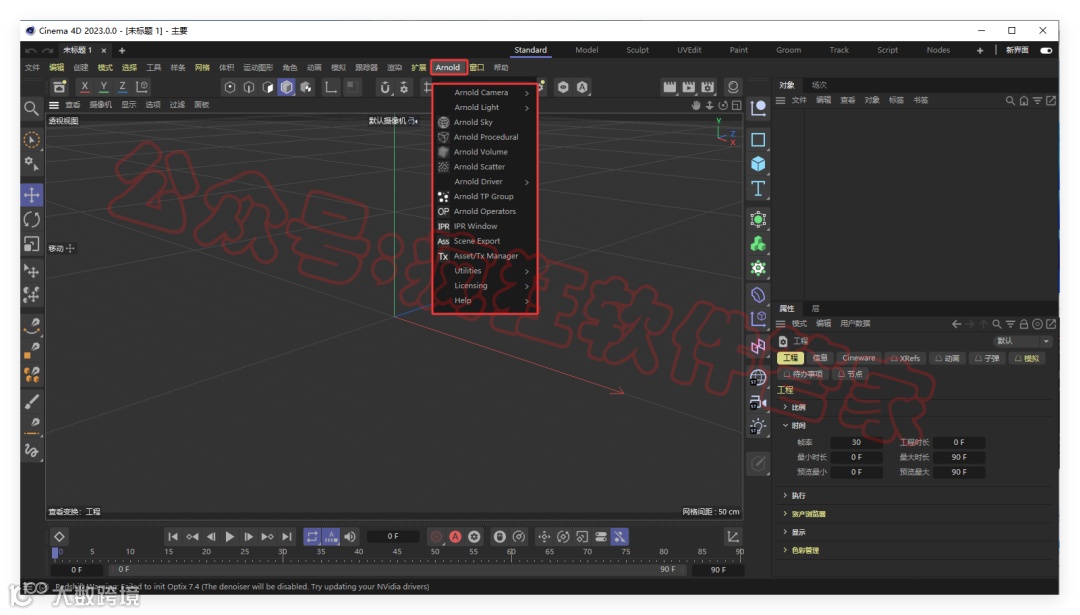1080x615 pixels.
Task: Switch to the Nodes layout tab
Action: click(x=937, y=50)
